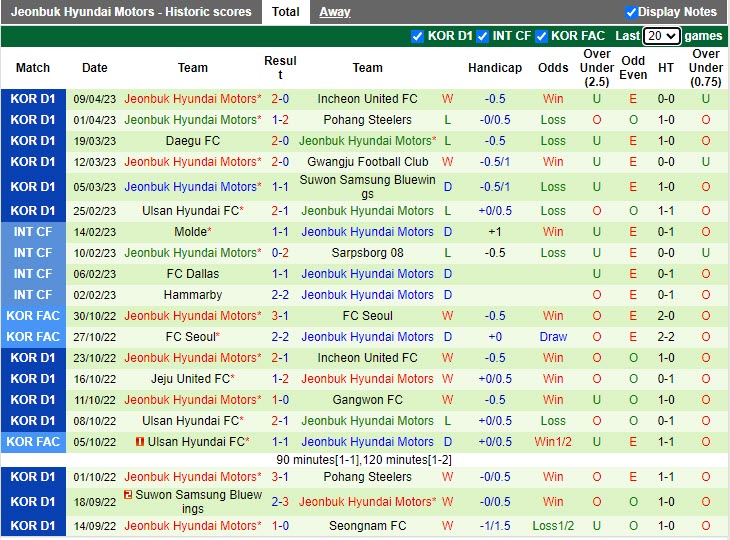The image size is (730, 540).
Task: Open Gangwon FC team link
Action: (x=367, y=399)
